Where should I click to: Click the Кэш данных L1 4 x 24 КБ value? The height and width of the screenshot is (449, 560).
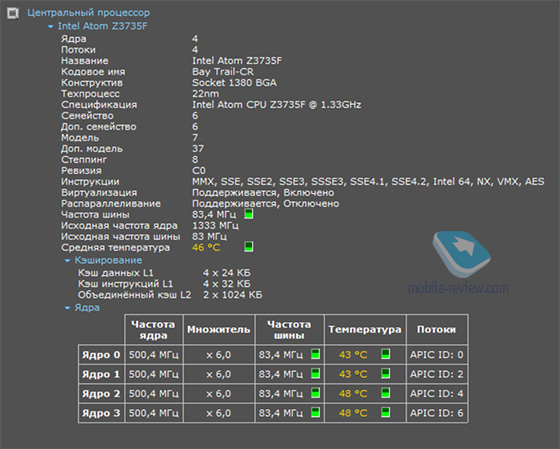pos(226,273)
